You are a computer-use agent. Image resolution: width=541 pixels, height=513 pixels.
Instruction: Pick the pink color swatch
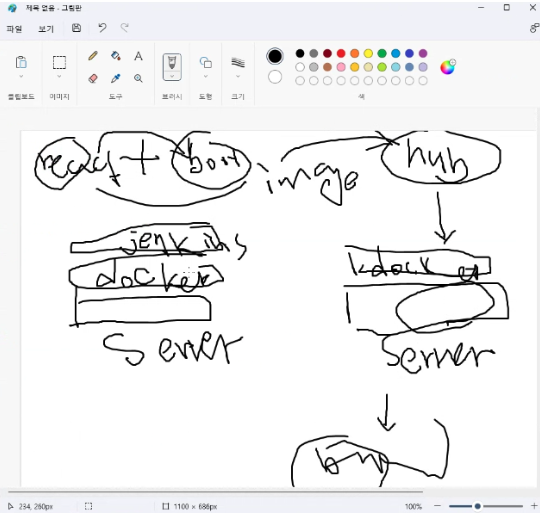pos(341,67)
